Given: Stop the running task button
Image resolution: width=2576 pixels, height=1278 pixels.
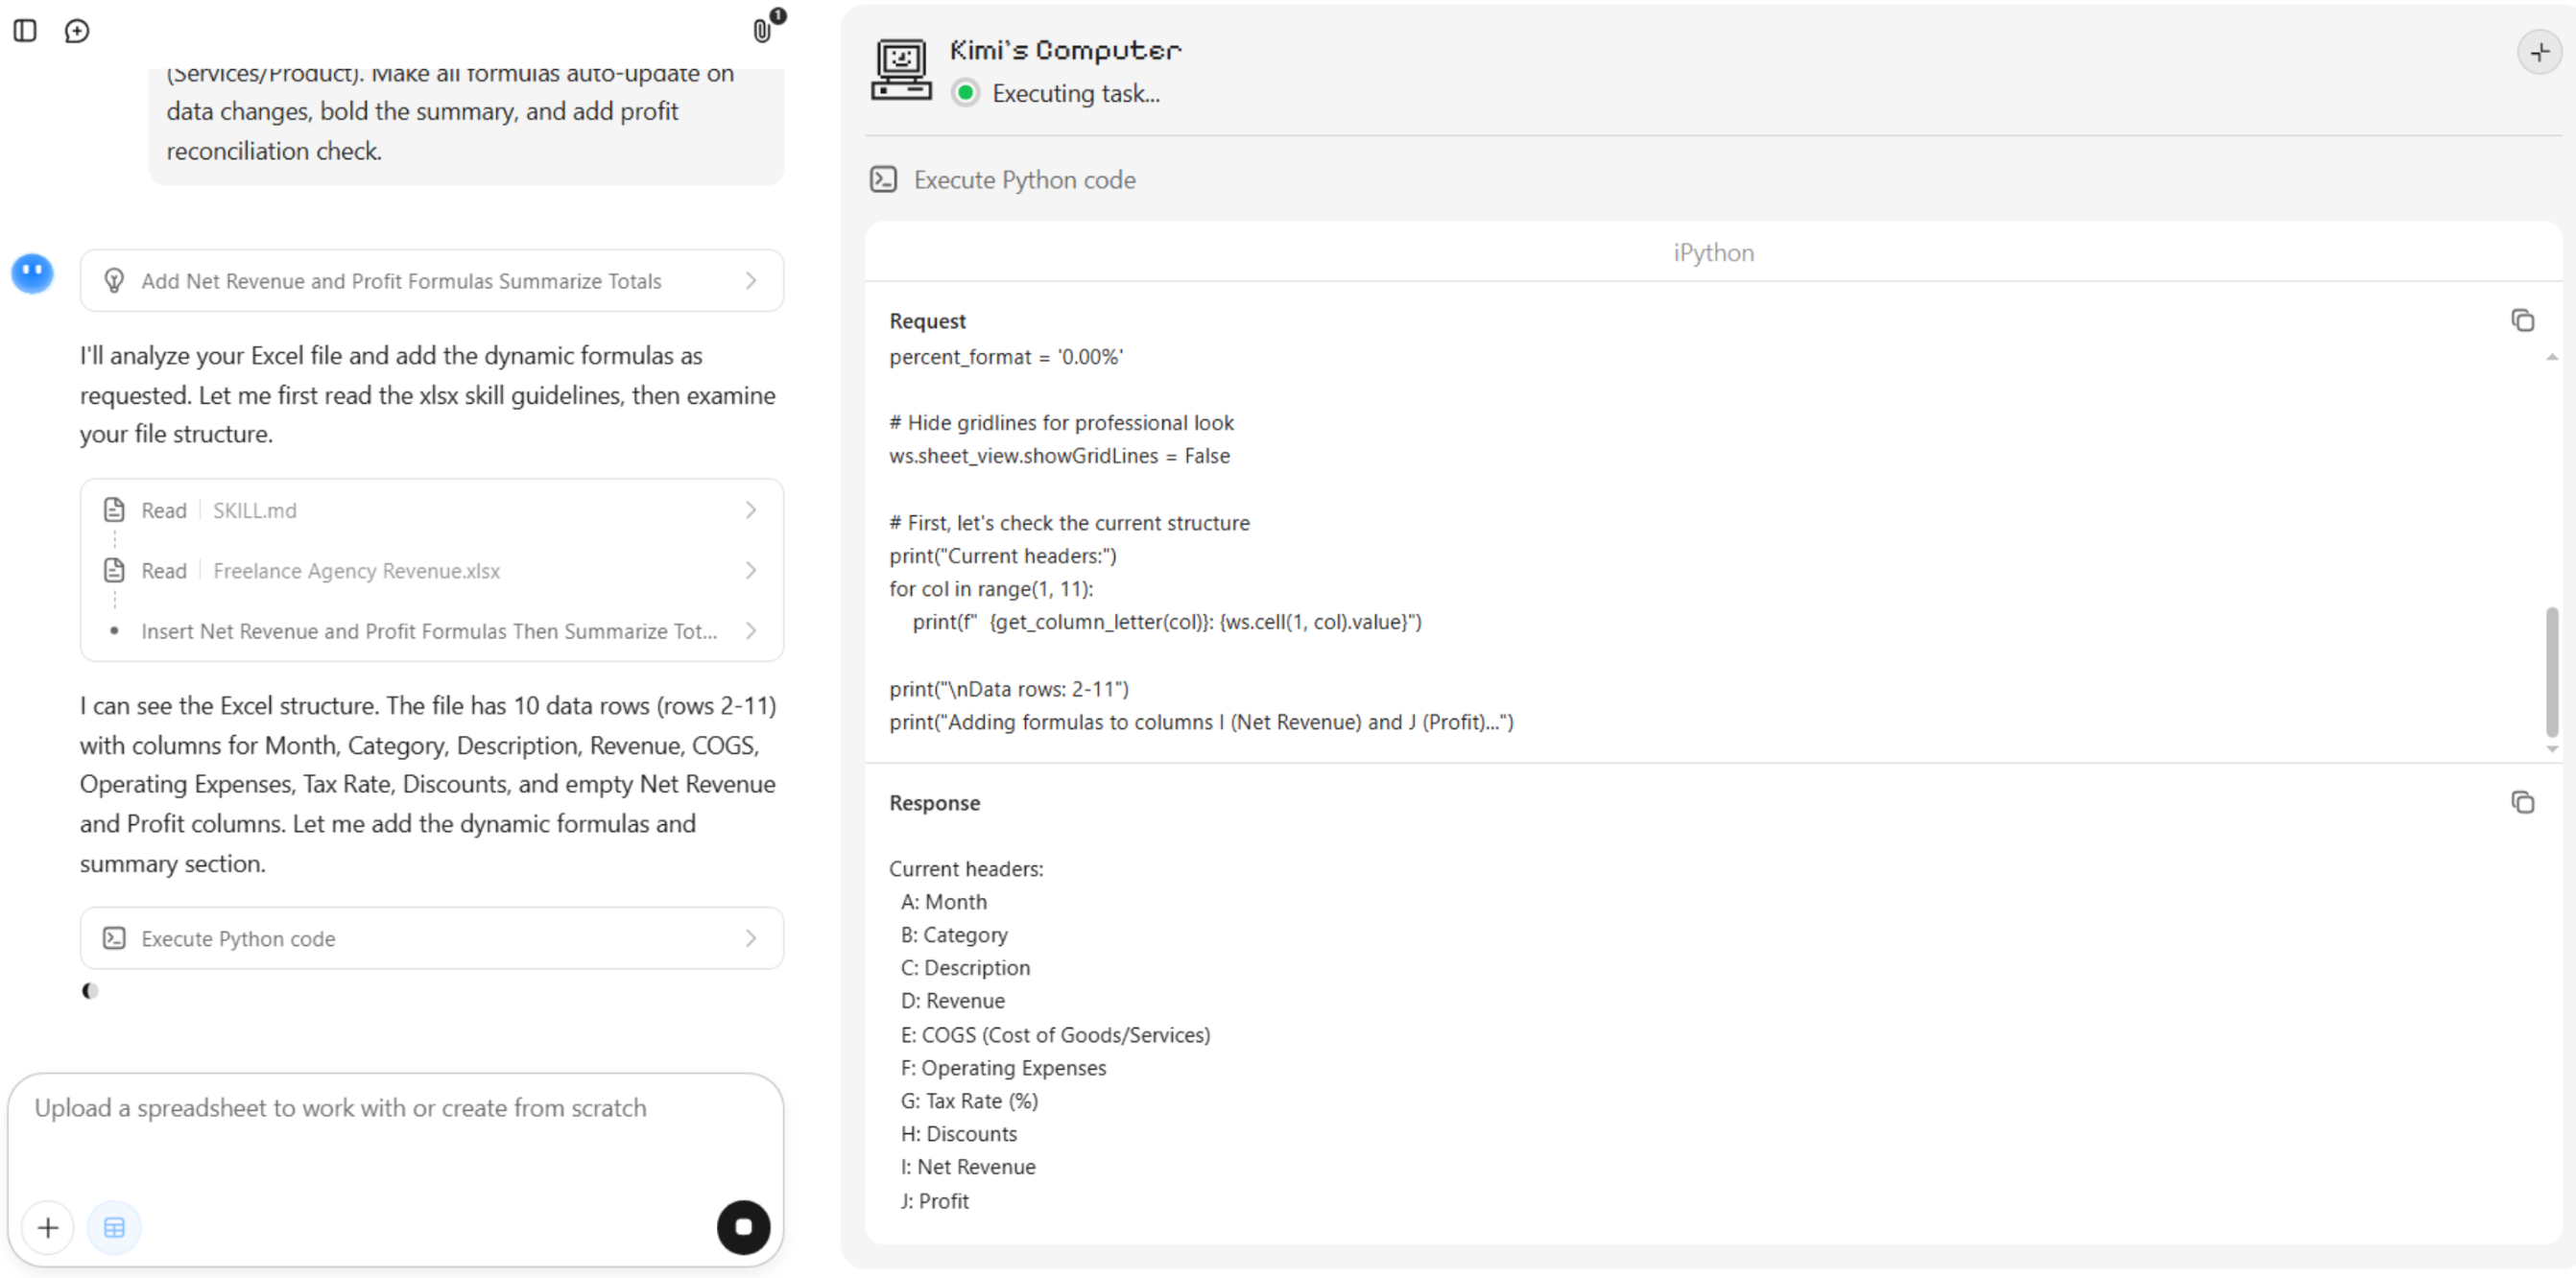Looking at the screenshot, I should click(743, 1227).
